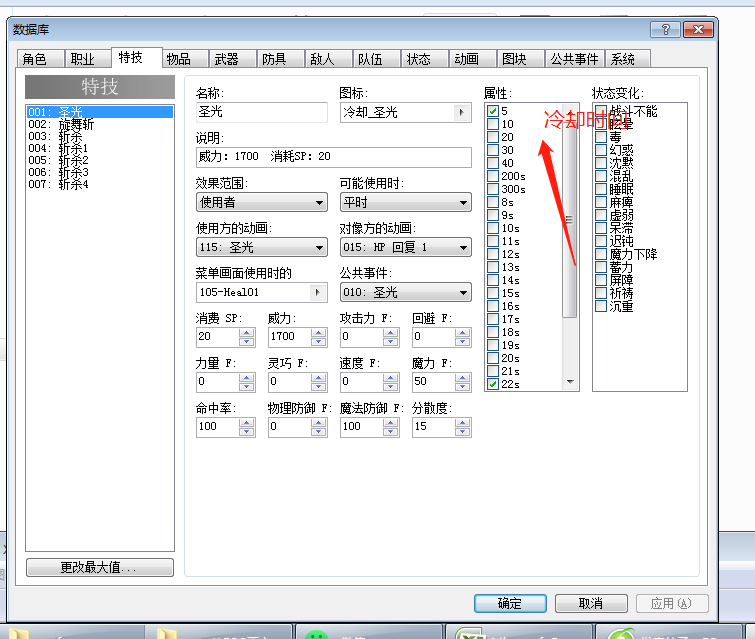Switch to the 系统 tab
The image size is (755, 639).
(x=628, y=59)
